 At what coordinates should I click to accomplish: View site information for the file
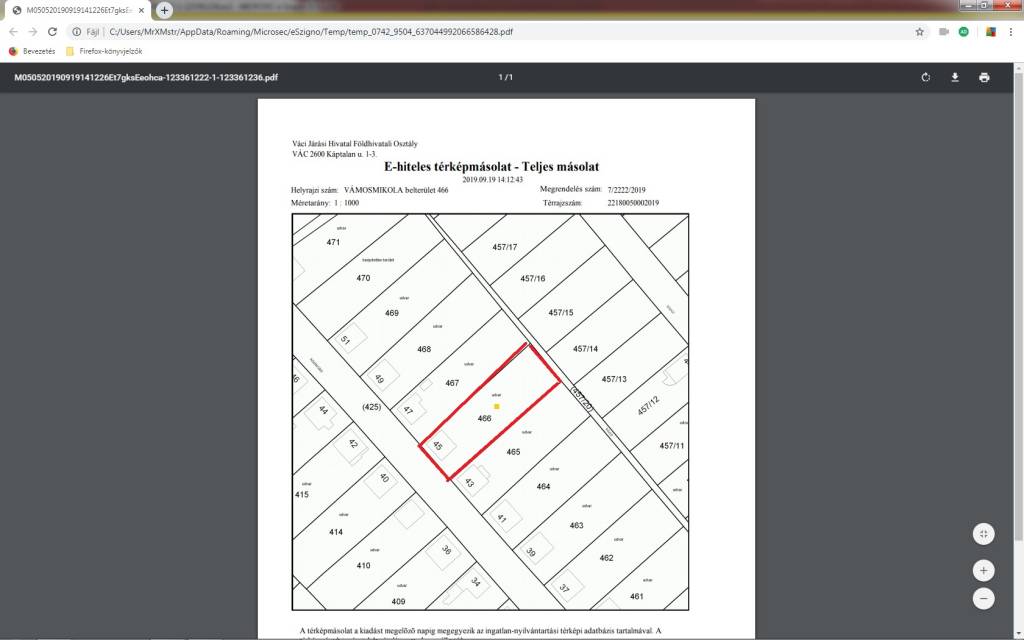point(76,31)
